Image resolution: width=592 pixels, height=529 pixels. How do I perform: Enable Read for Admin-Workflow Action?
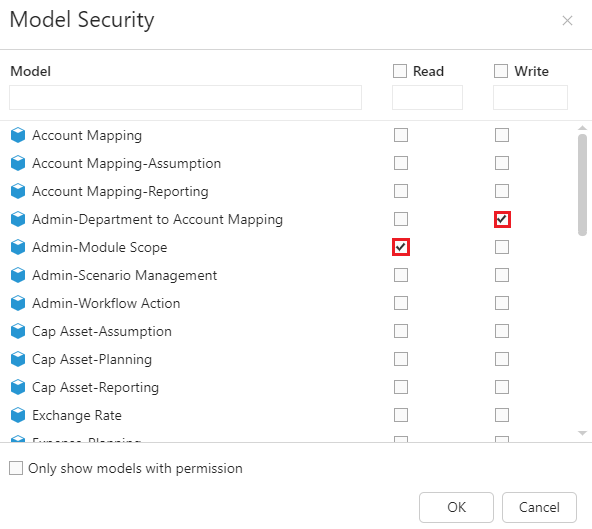point(401,303)
